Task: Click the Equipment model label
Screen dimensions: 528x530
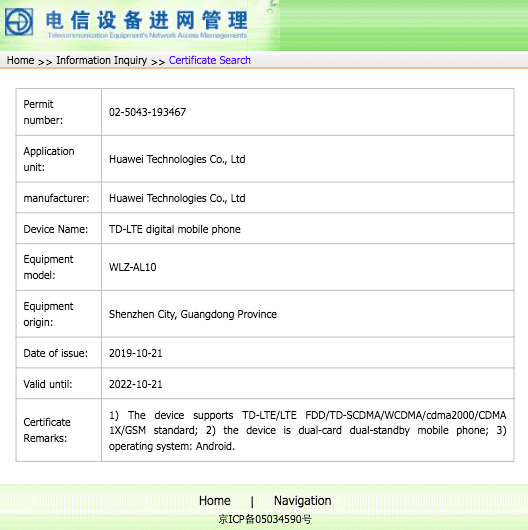Action: pyautogui.click(x=48, y=267)
